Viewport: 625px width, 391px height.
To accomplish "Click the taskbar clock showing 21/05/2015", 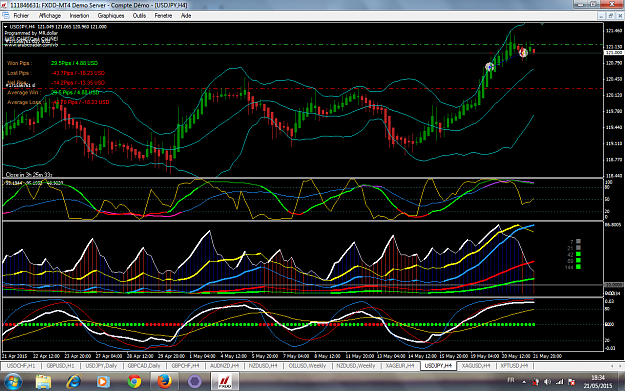I will [597, 381].
